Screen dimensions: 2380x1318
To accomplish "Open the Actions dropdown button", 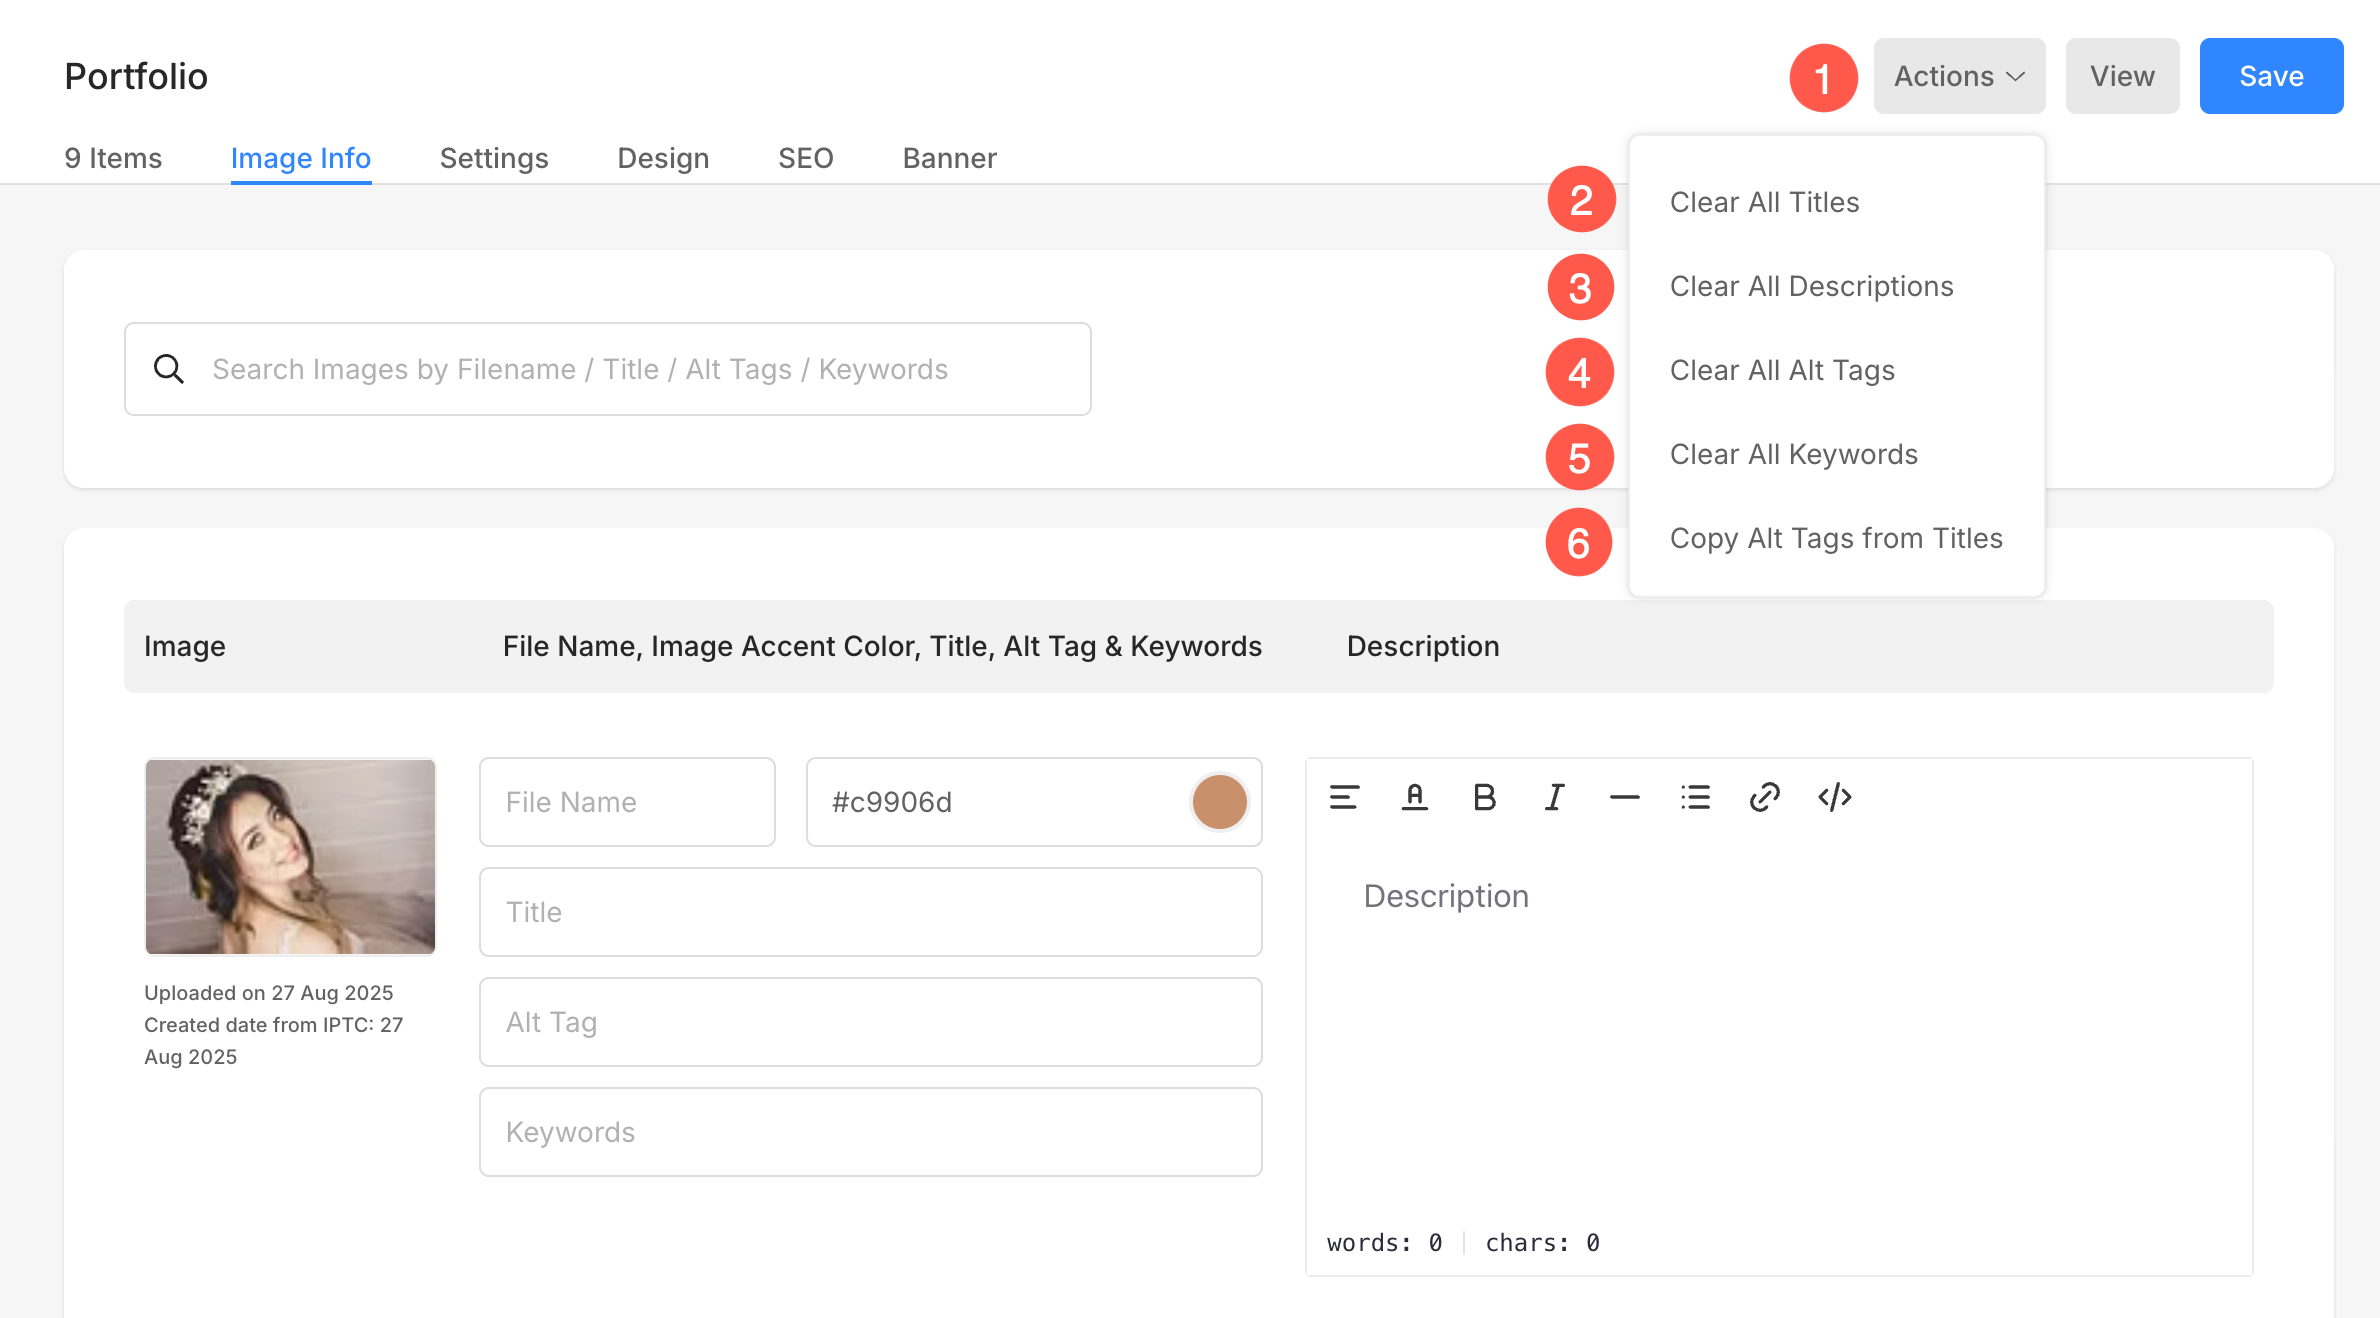I will tap(1959, 76).
